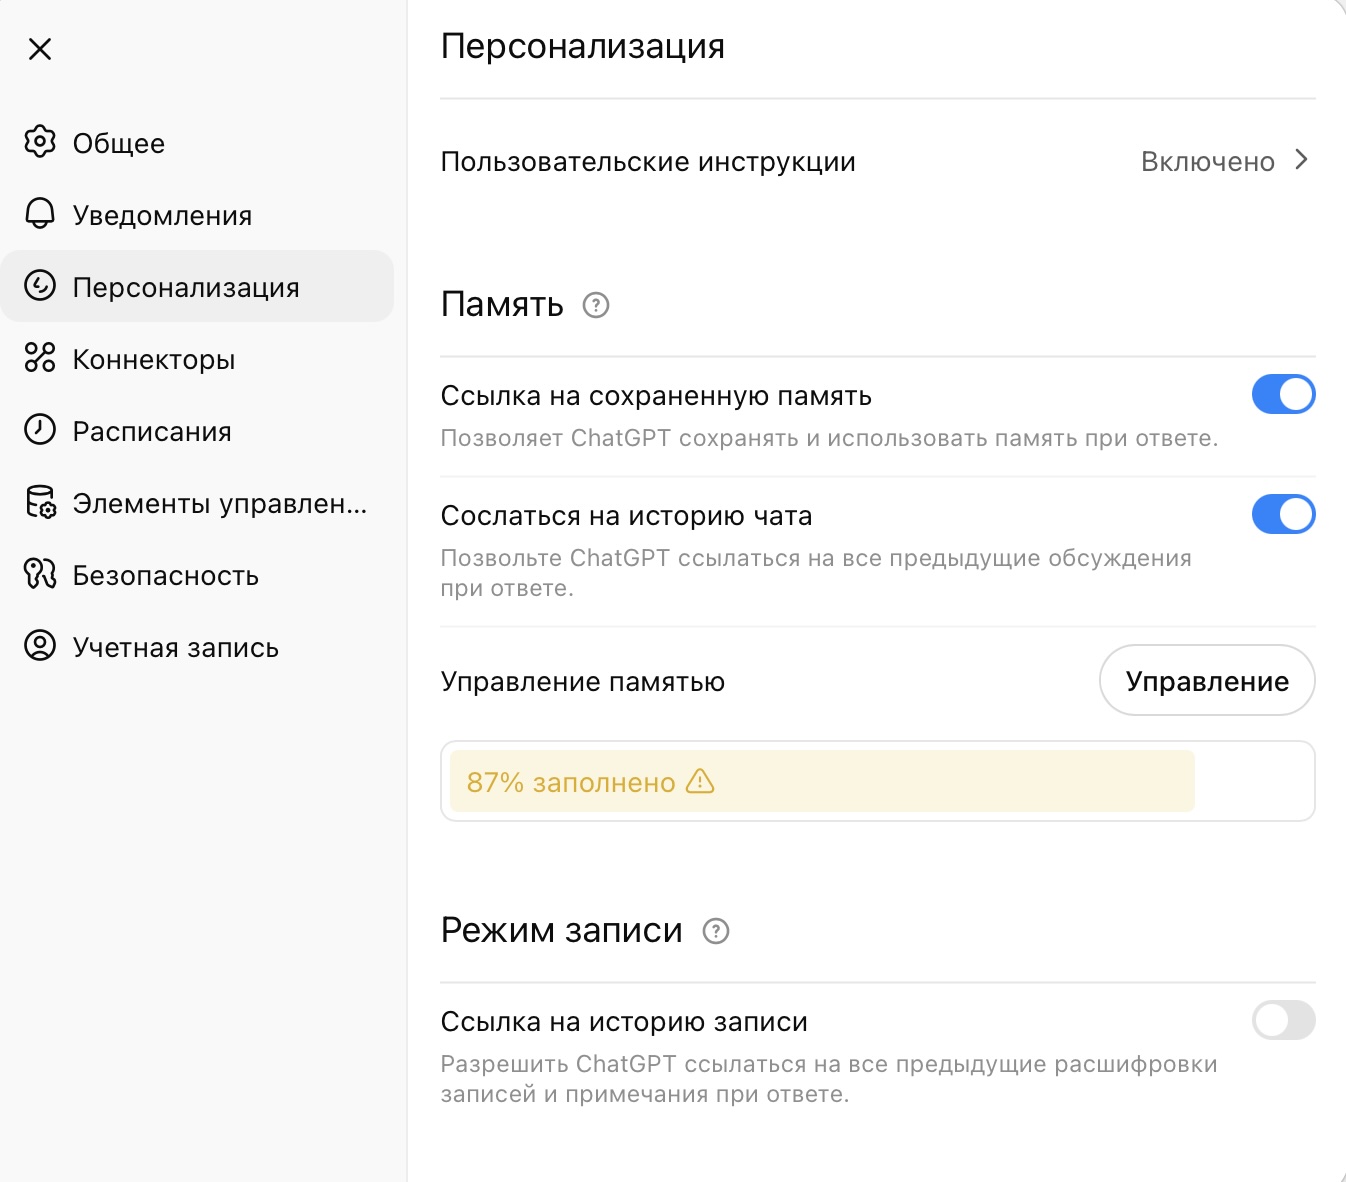Click the bell icon for Уведомления
Viewport: 1346px width, 1182px height.
(x=40, y=214)
